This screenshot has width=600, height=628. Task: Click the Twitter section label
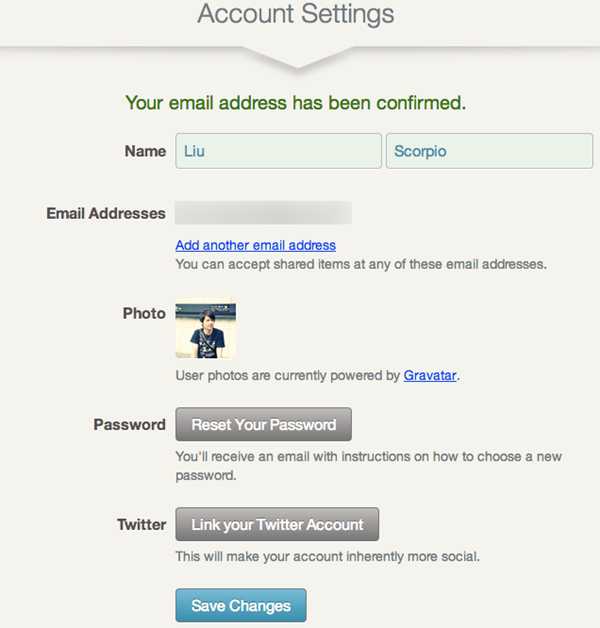141,524
